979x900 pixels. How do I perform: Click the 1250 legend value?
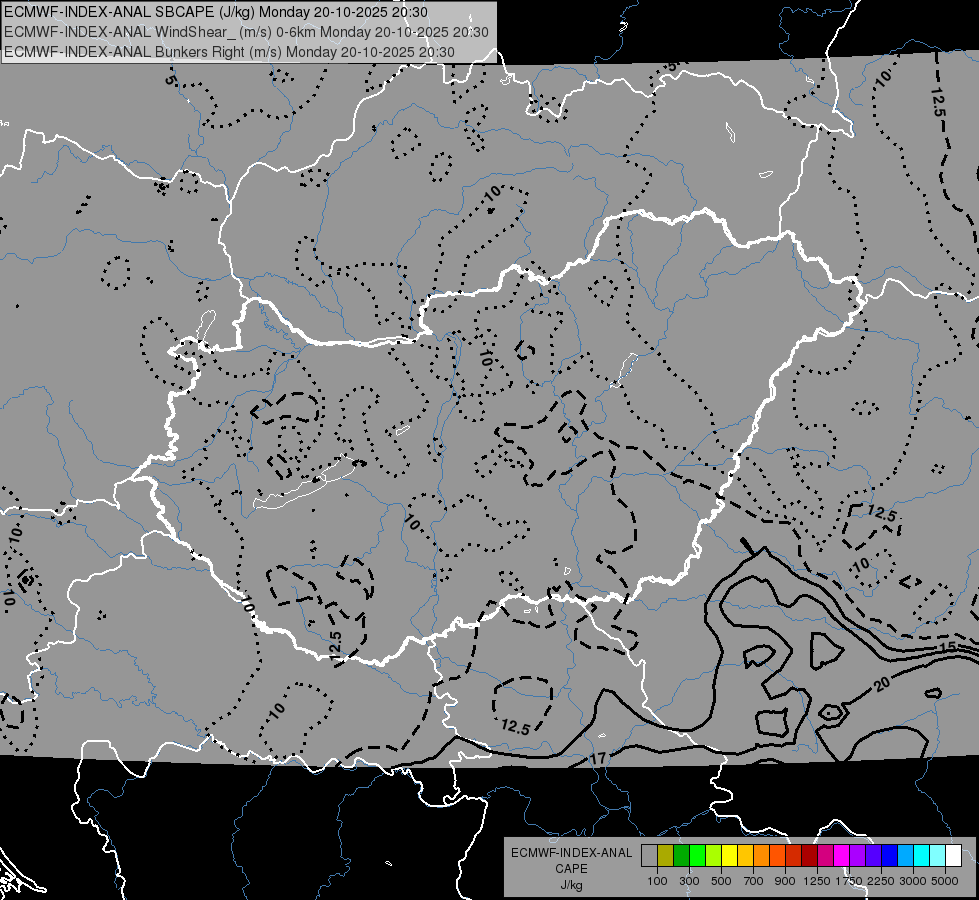817,881
